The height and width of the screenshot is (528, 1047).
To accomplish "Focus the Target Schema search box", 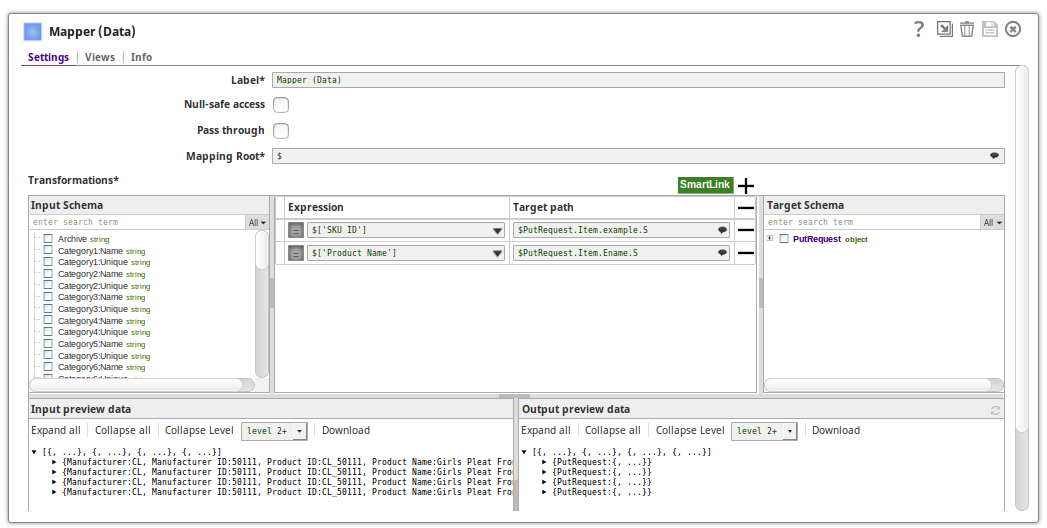I will (872, 222).
